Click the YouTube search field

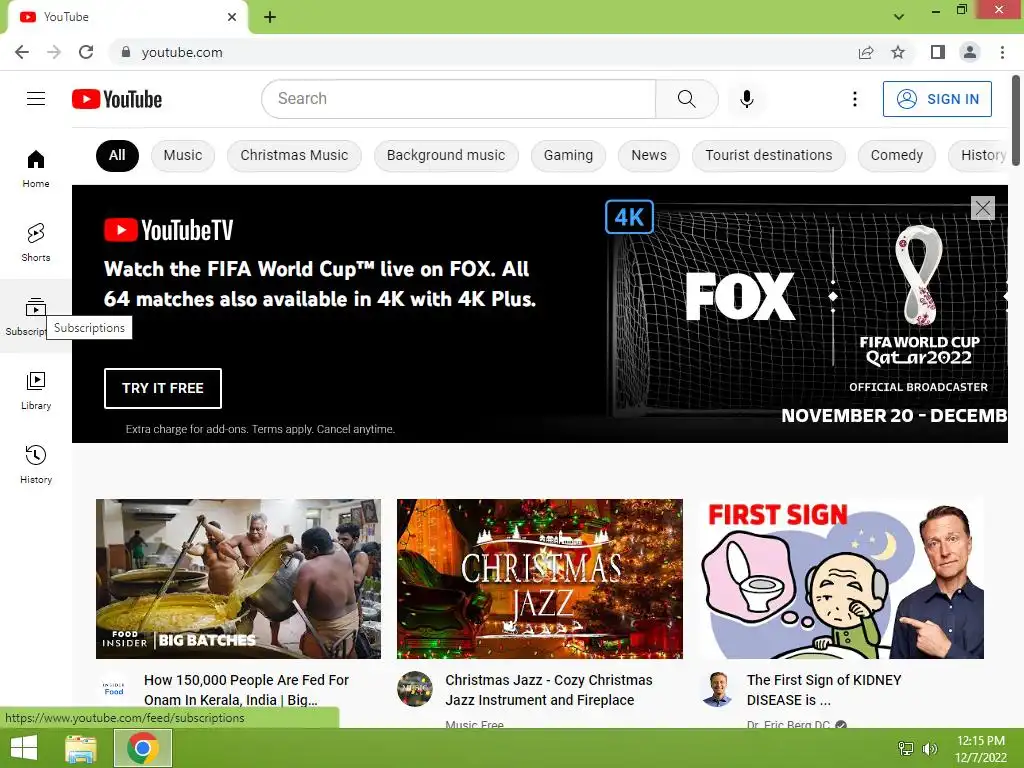coord(459,99)
